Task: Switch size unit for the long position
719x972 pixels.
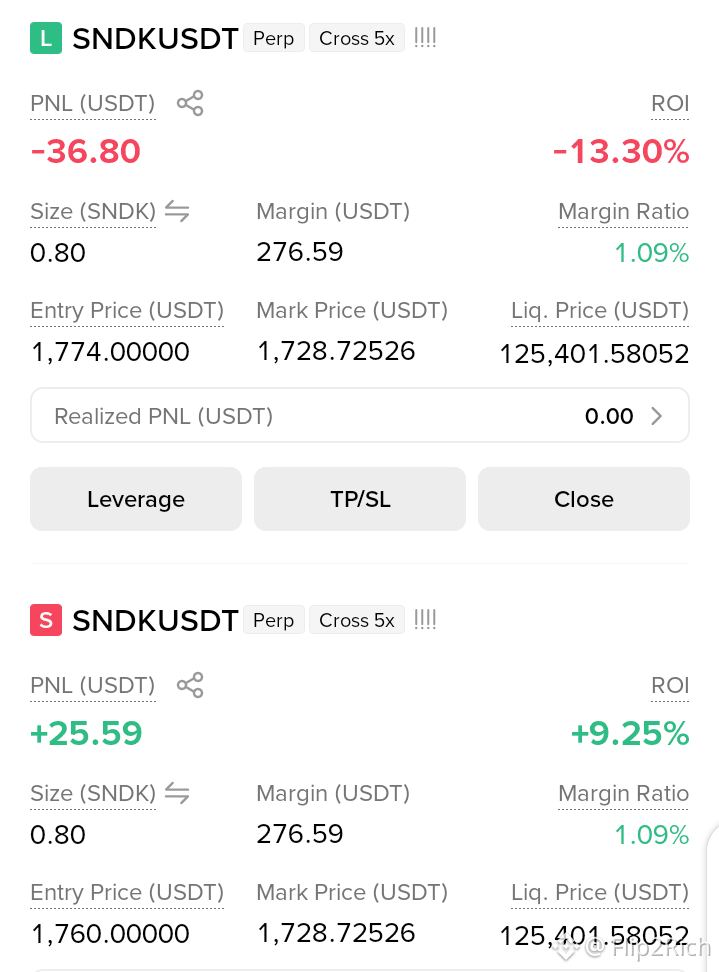Action: tap(177, 211)
